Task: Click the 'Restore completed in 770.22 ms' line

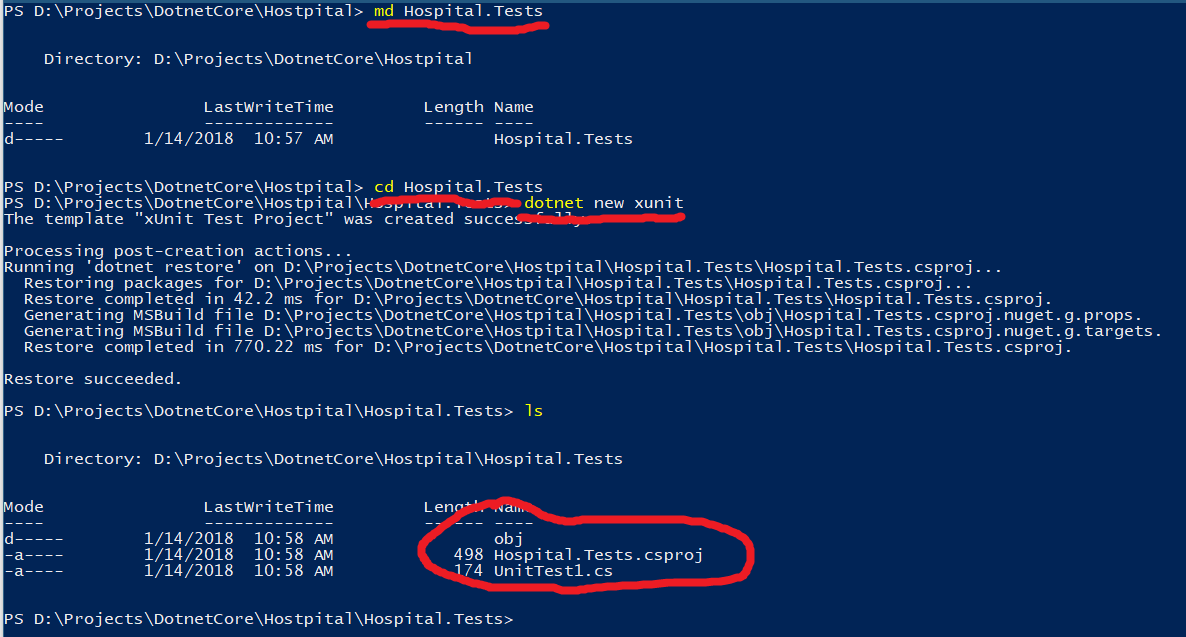Action: click(x=547, y=347)
